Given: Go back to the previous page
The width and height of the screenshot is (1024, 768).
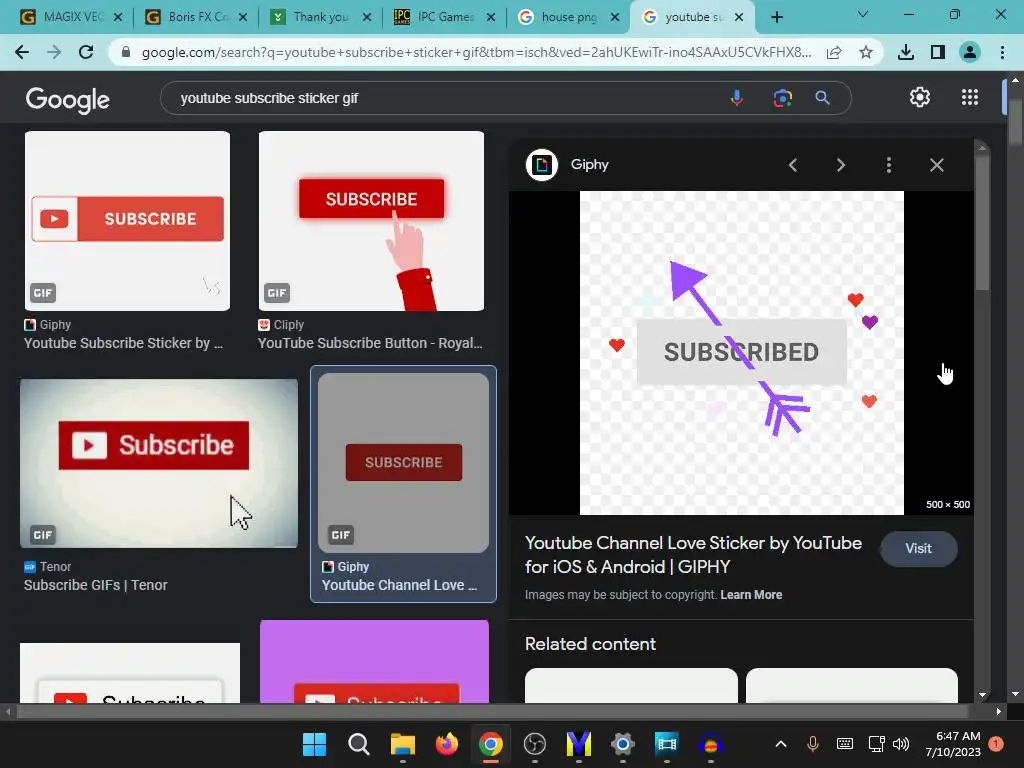Looking at the screenshot, I should tap(22, 52).
